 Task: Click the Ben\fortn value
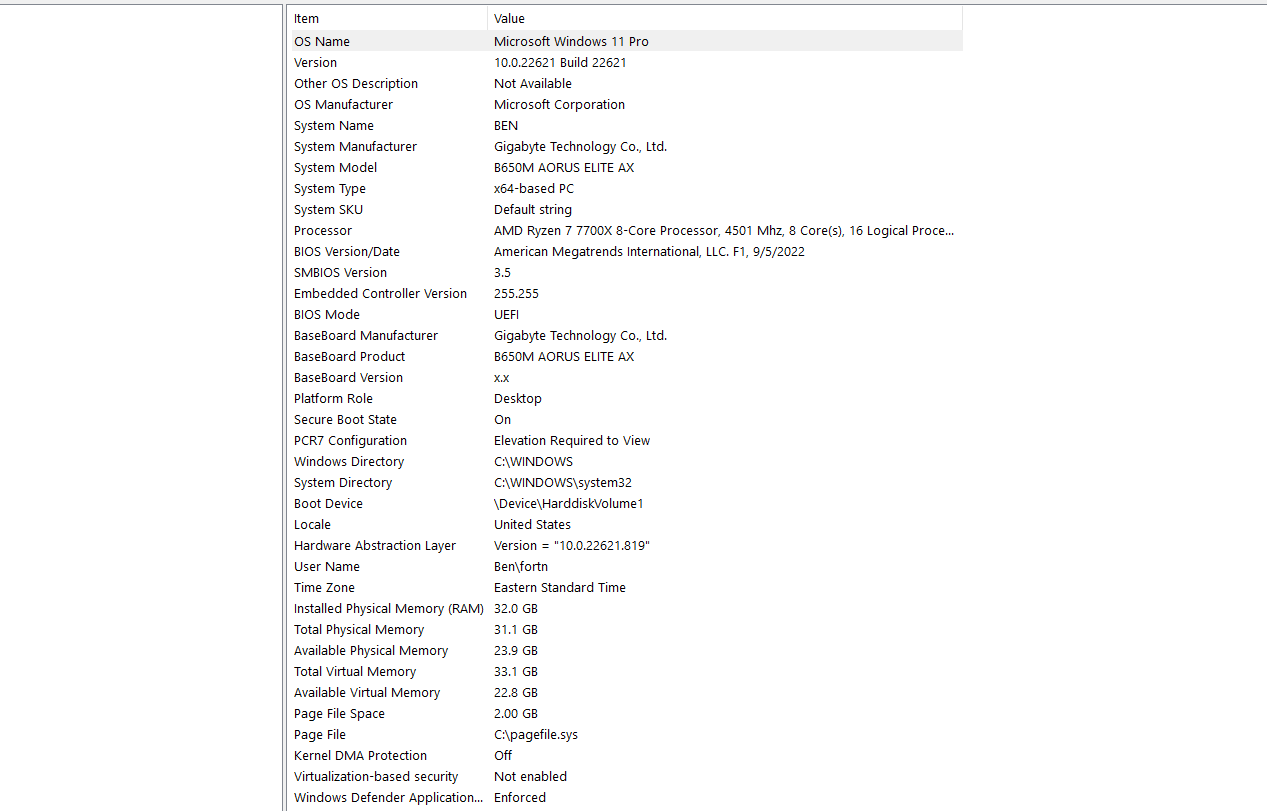tap(521, 566)
